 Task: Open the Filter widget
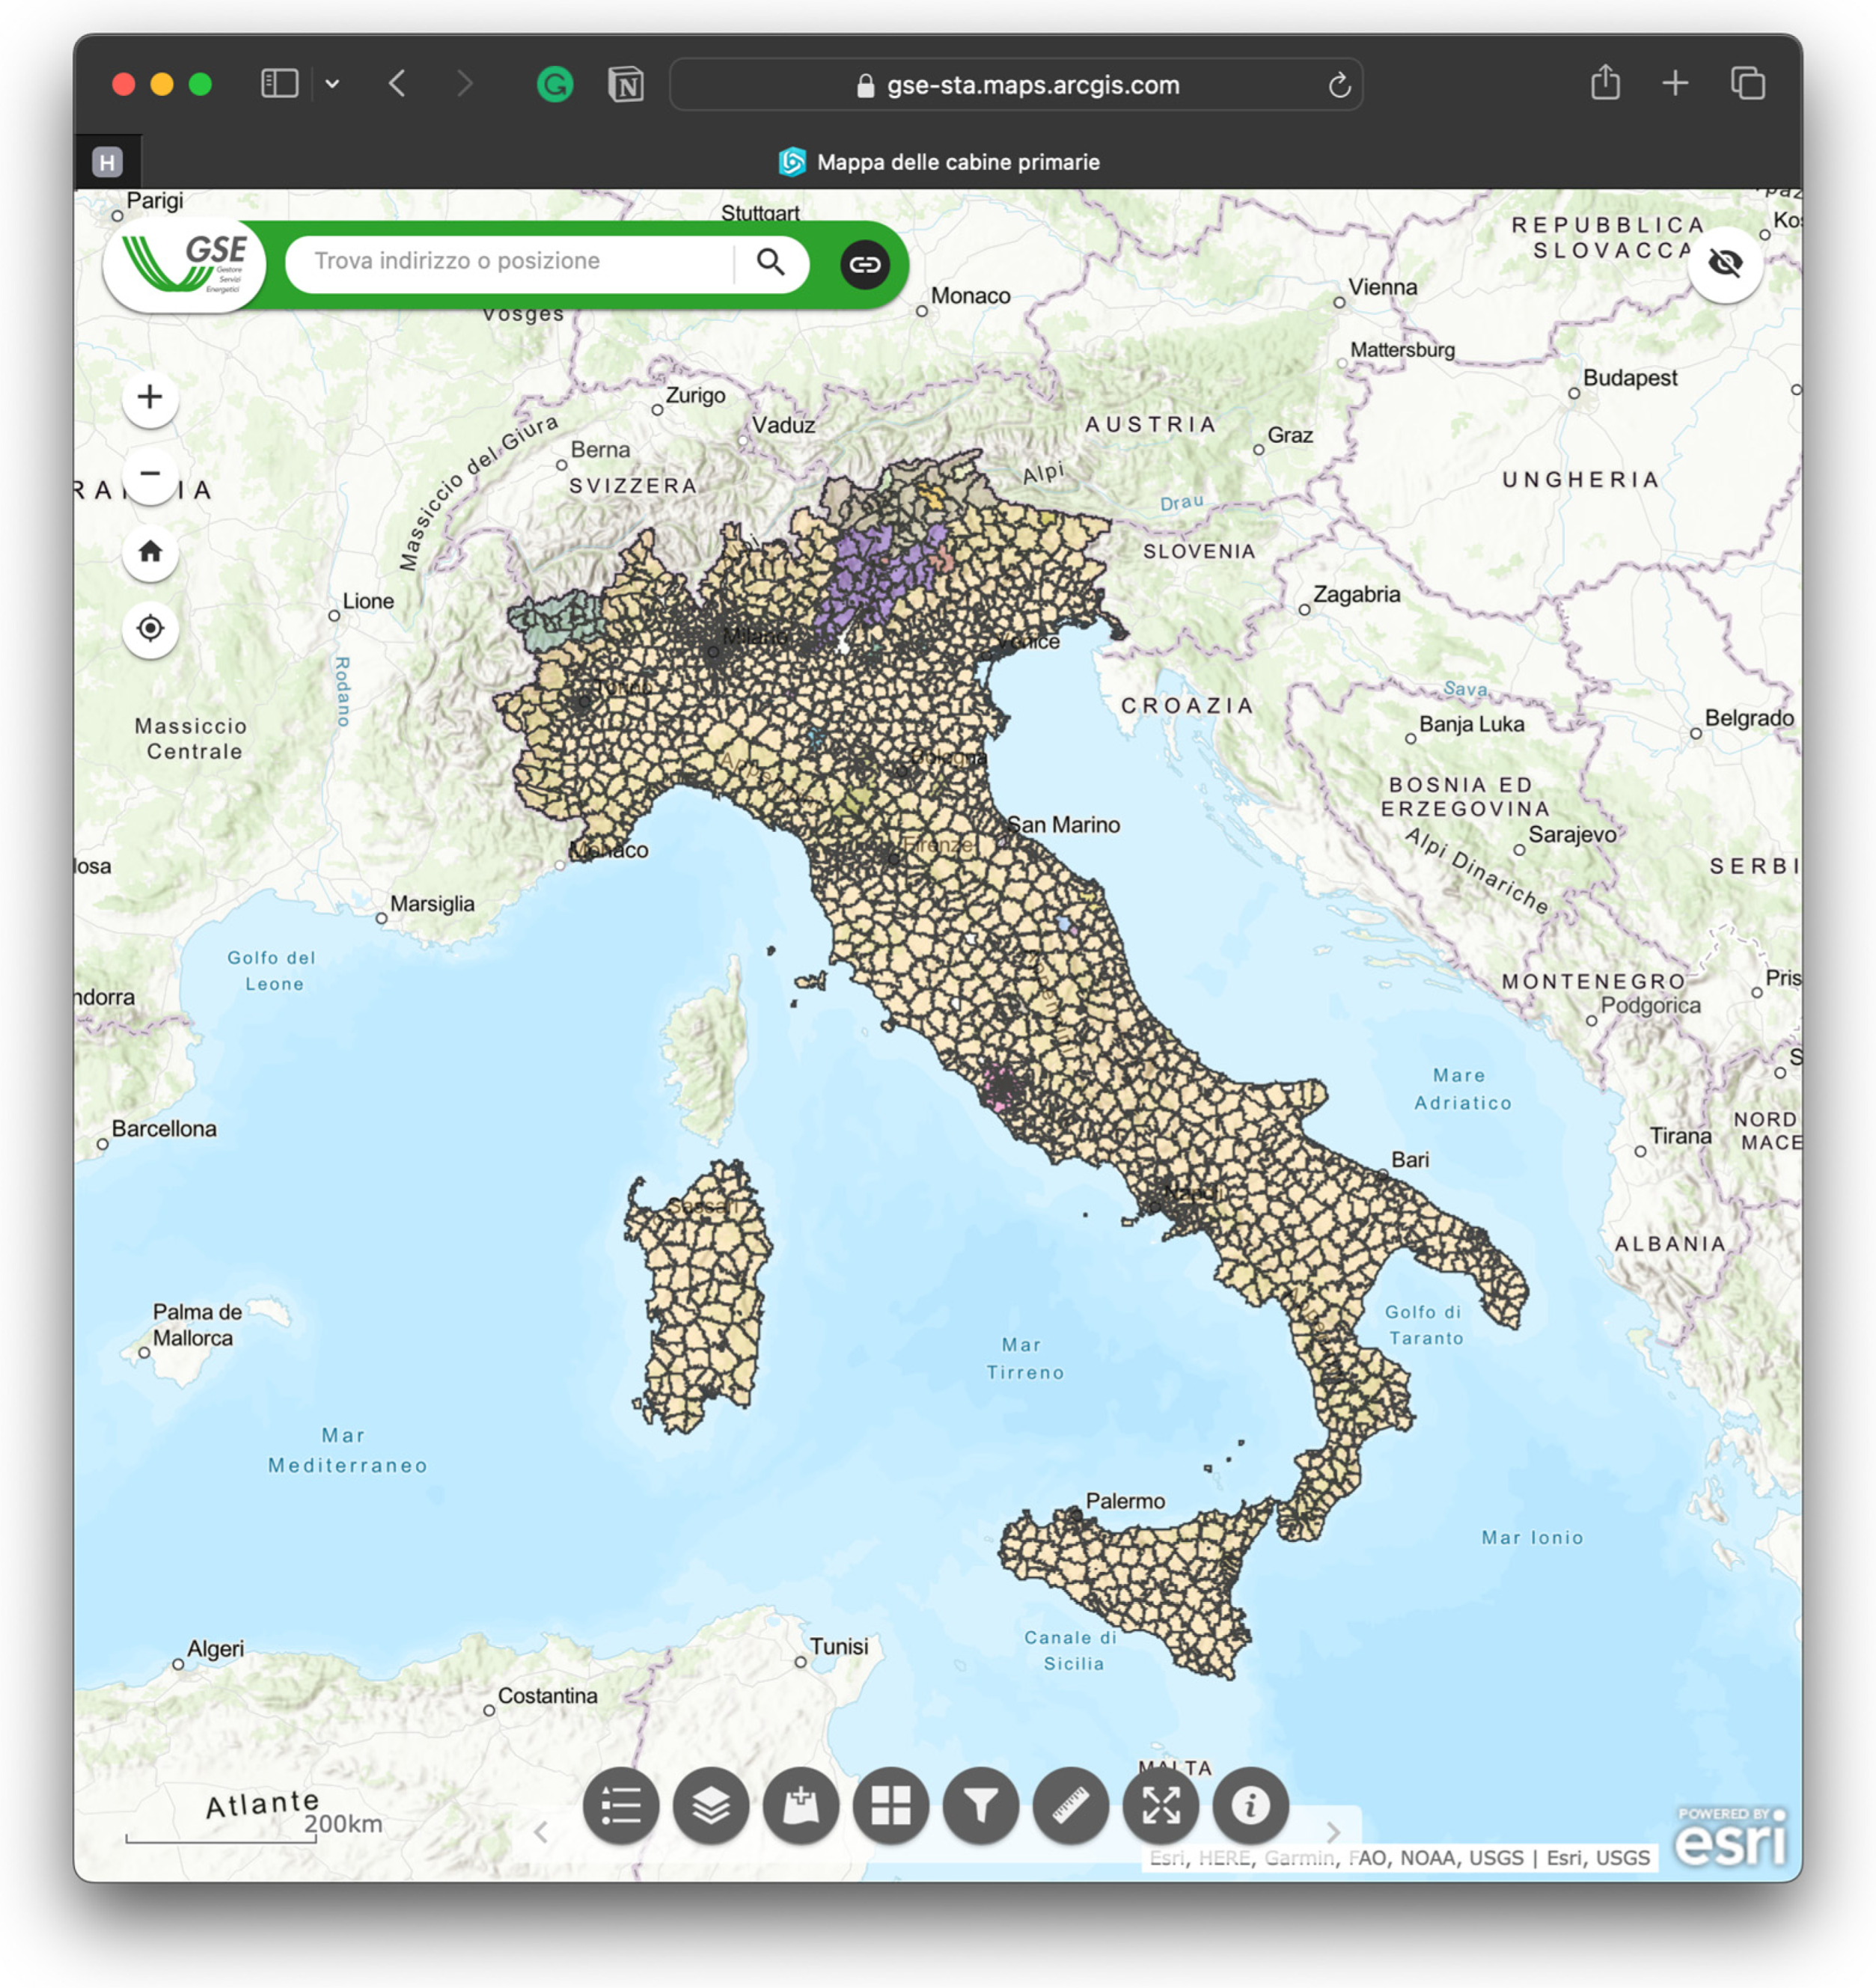pos(980,1806)
